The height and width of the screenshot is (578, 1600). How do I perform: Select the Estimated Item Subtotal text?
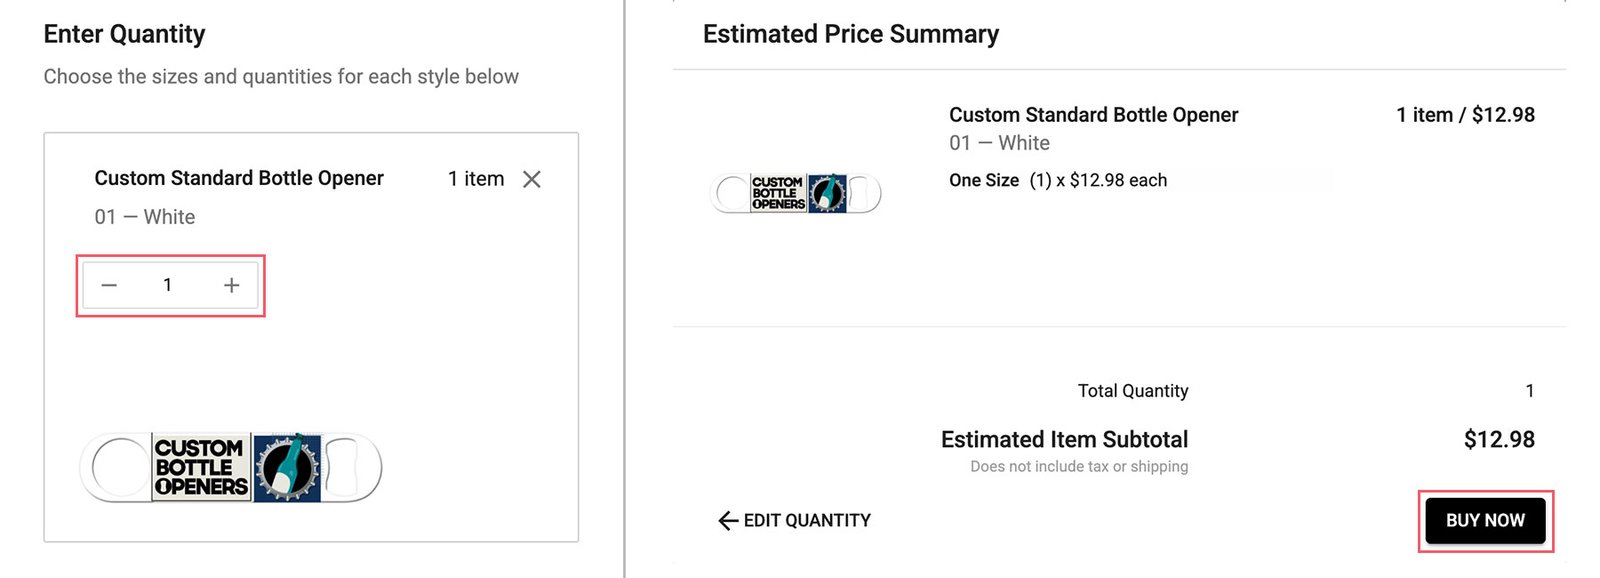[1064, 438]
